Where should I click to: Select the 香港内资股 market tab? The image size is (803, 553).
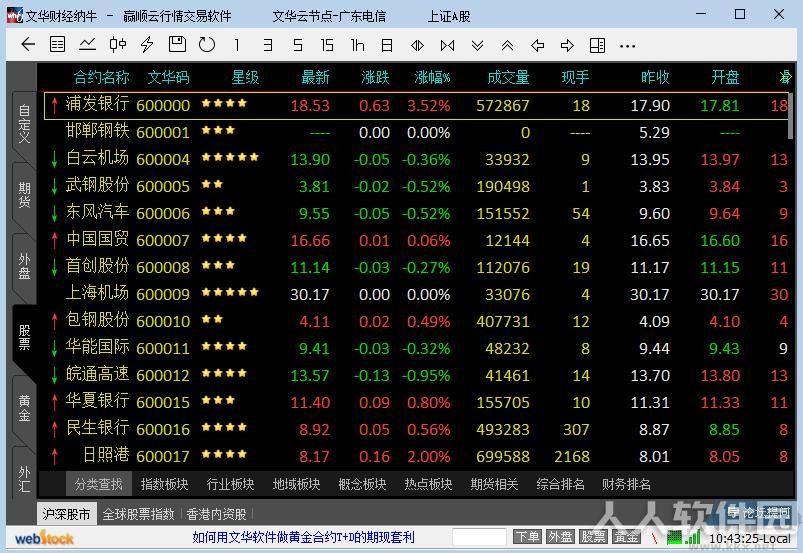point(216,514)
